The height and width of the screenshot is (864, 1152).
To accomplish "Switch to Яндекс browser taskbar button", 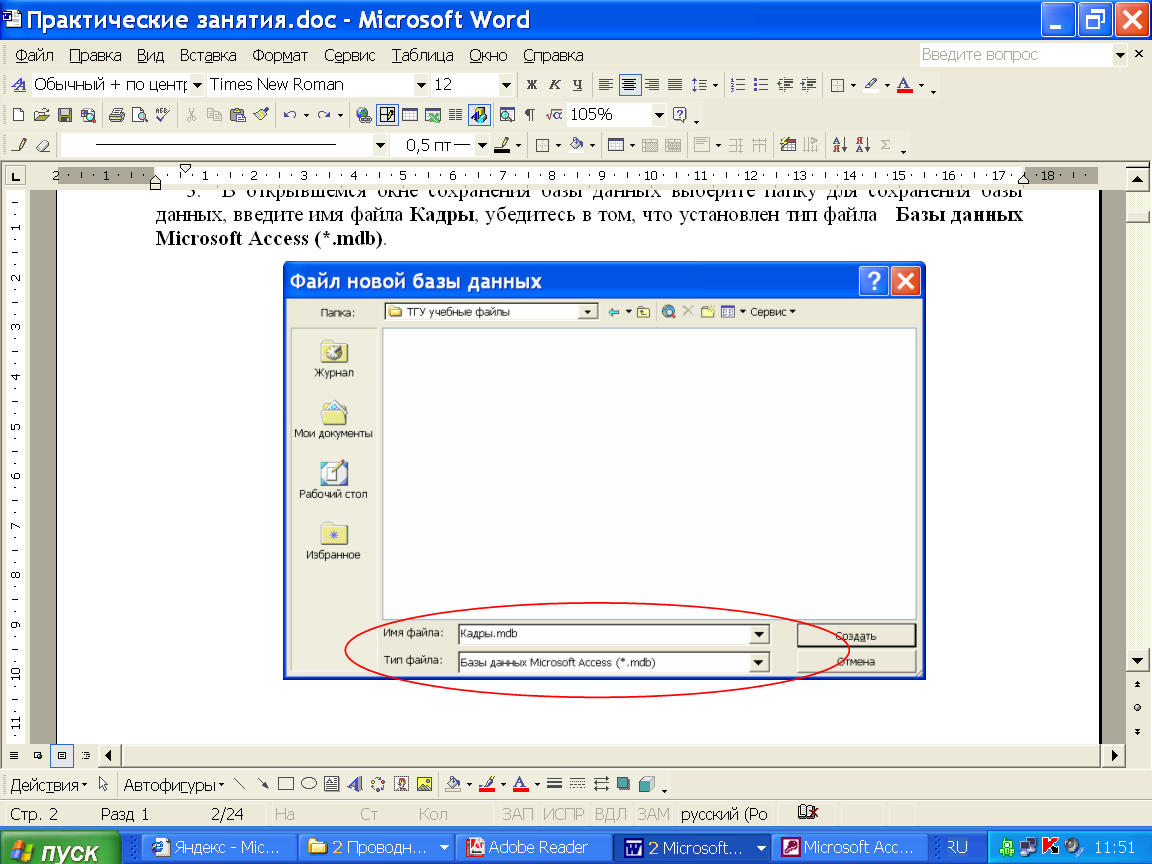I will pos(218,848).
